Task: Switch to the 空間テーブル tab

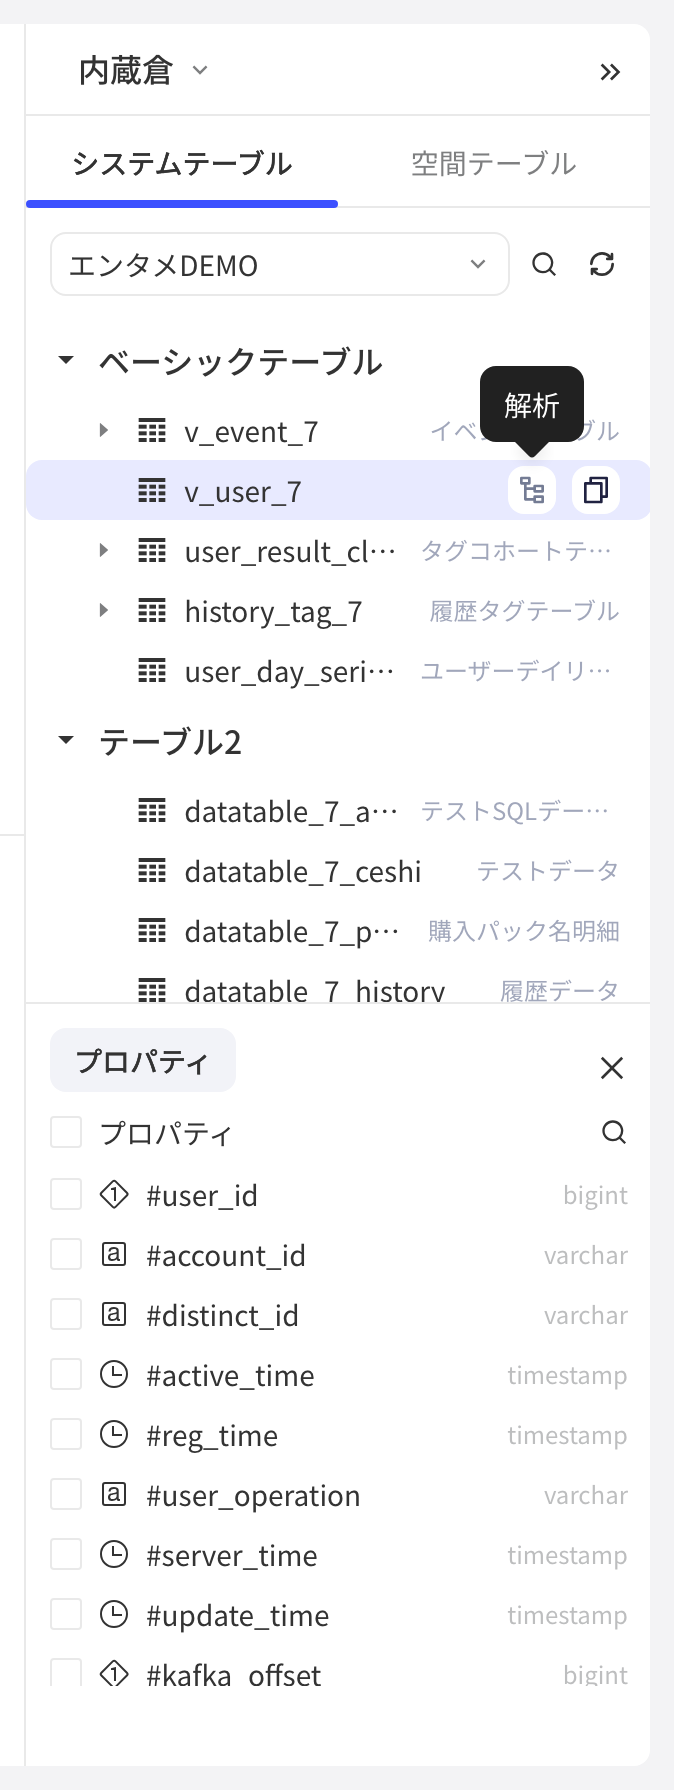Action: pyautogui.click(x=493, y=164)
